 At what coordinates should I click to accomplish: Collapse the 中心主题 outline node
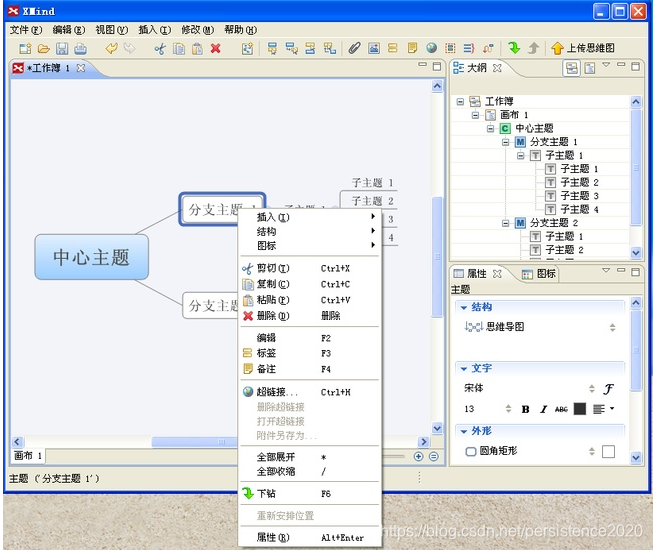click(491, 129)
